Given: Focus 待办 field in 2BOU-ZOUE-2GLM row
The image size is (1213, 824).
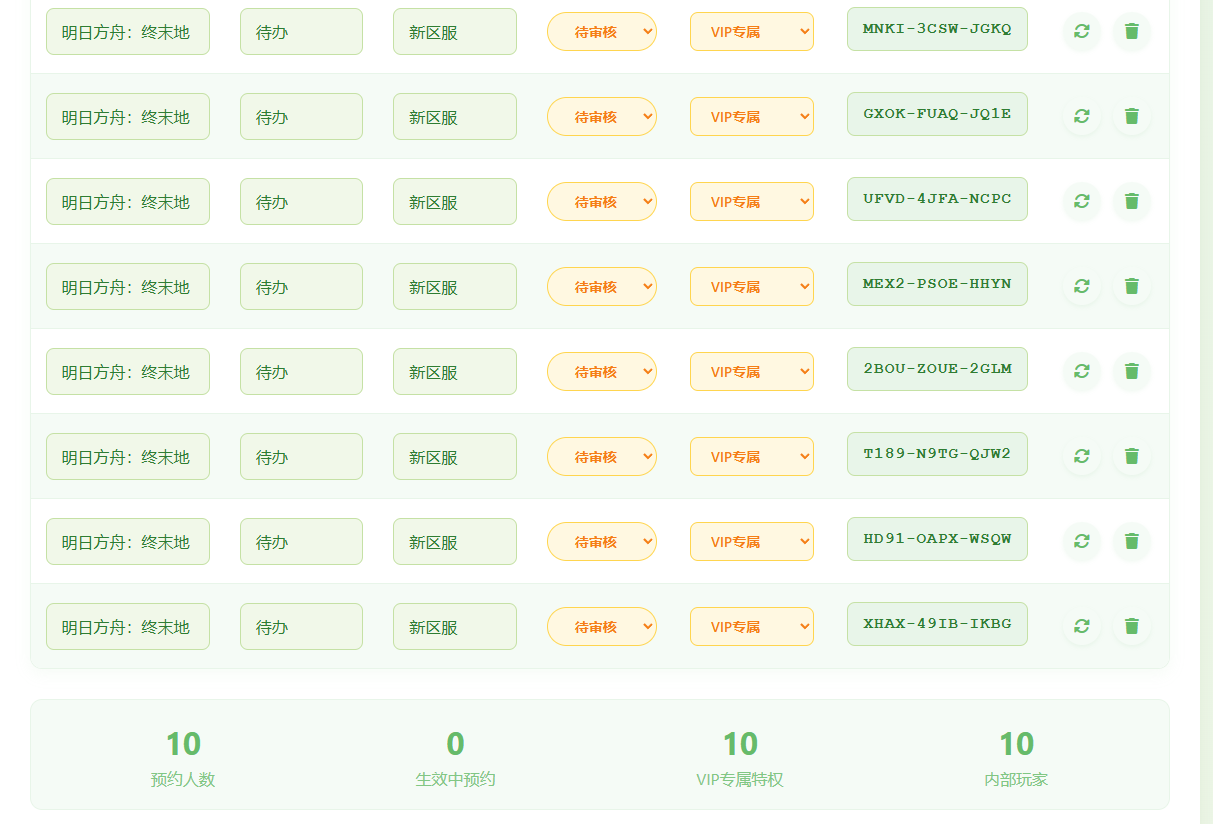Looking at the screenshot, I should pyautogui.click(x=301, y=372).
